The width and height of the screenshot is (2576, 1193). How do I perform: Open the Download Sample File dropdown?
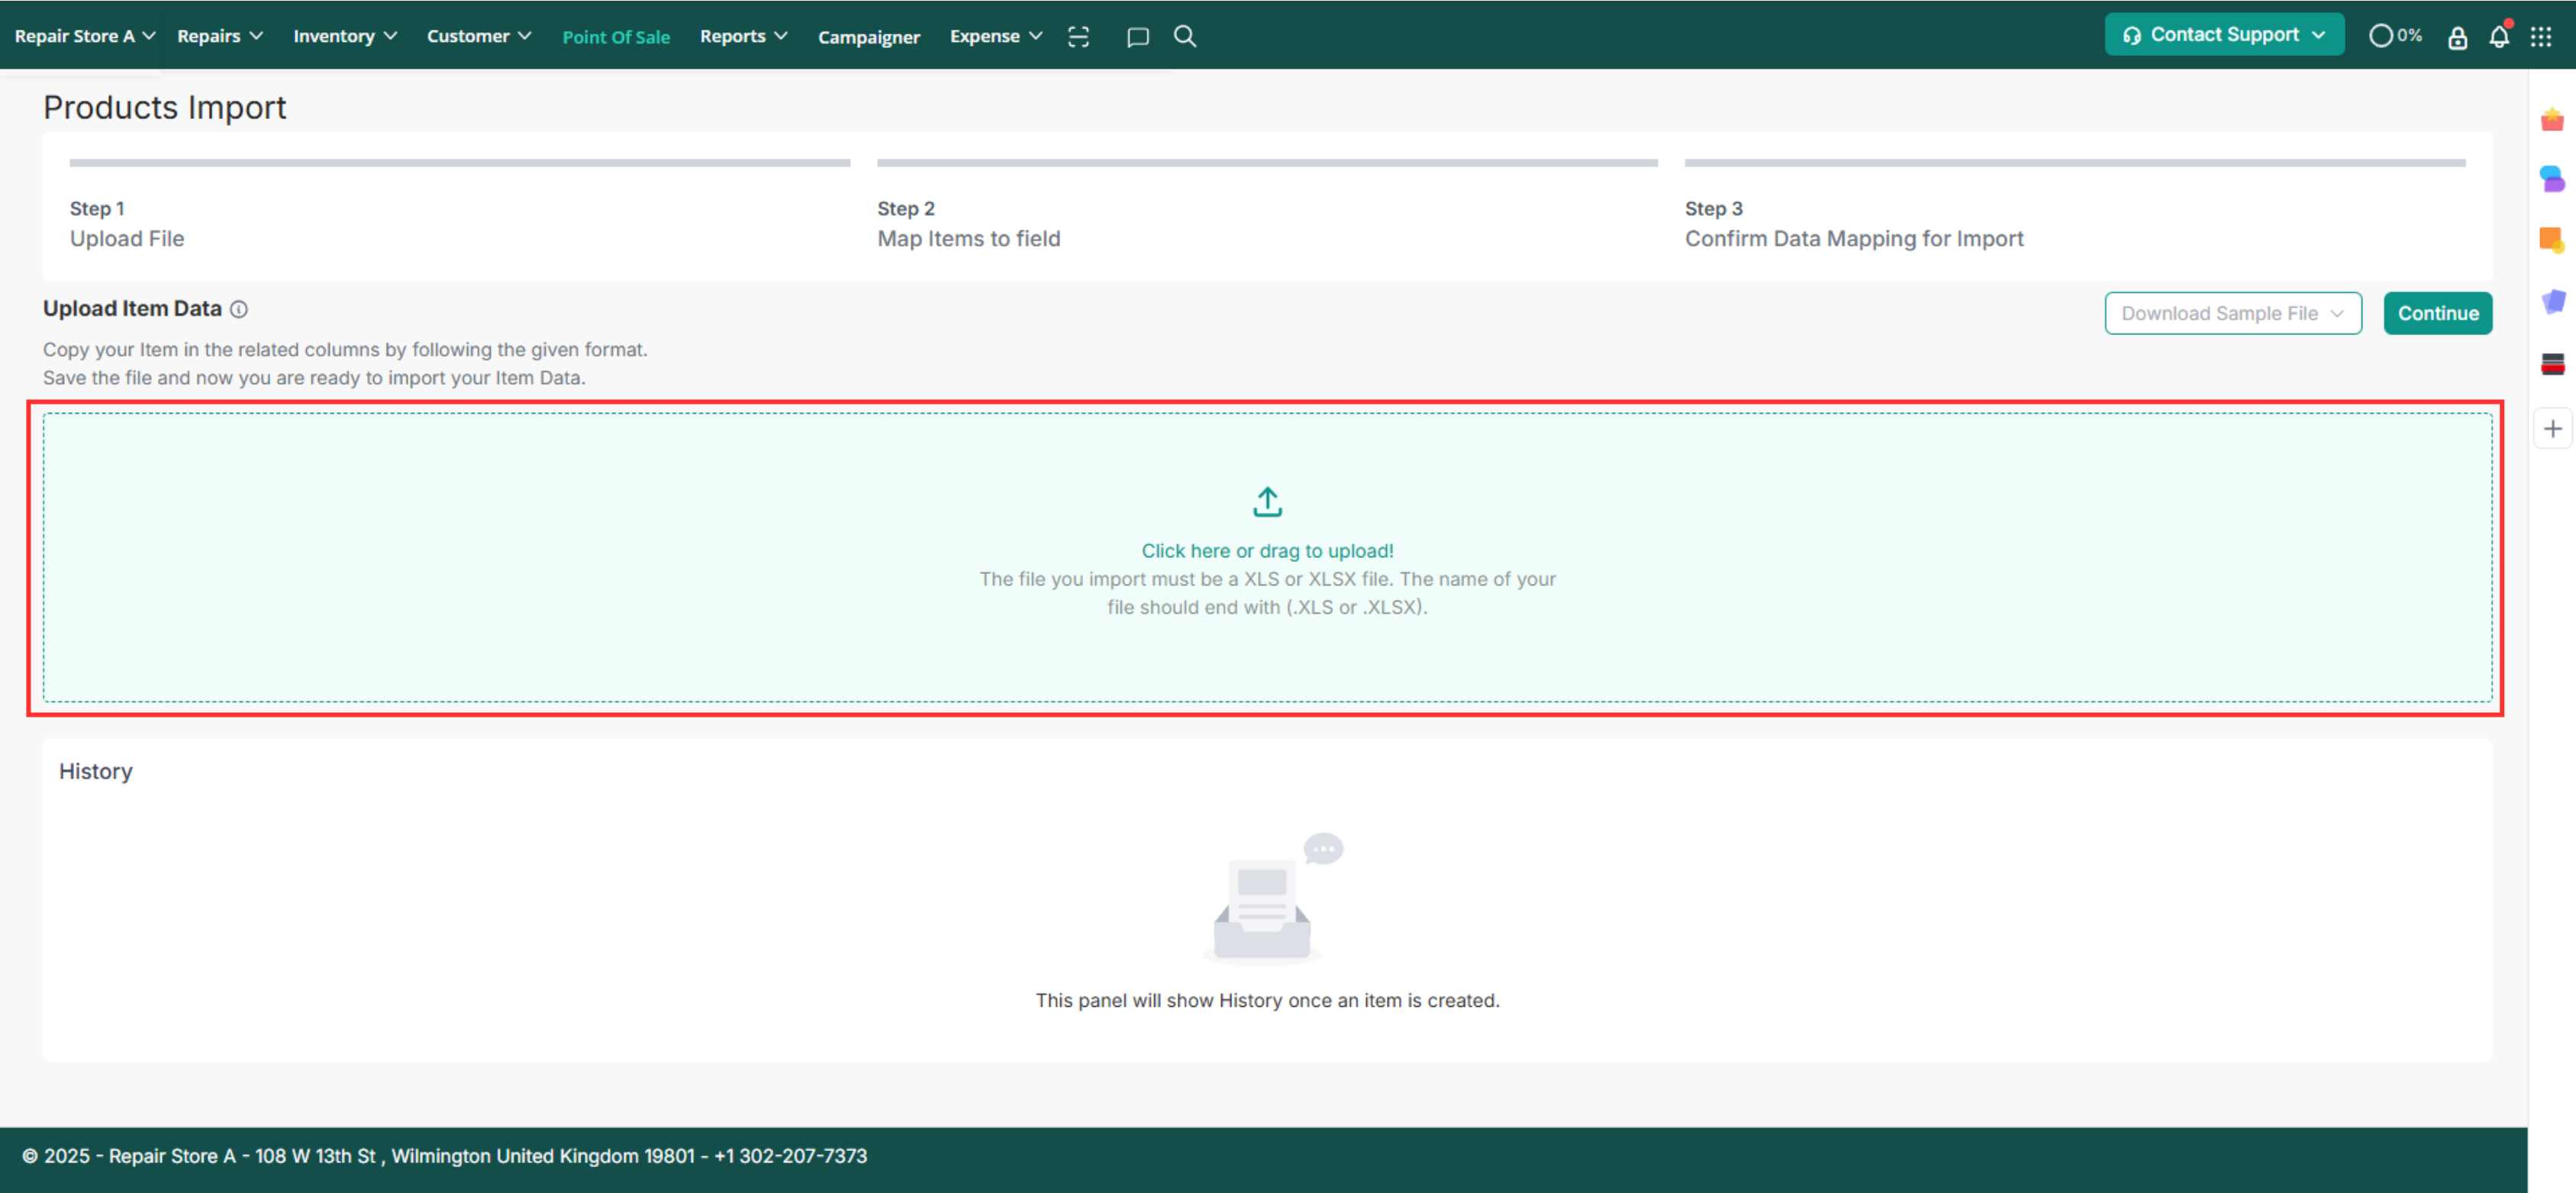(x=2232, y=313)
